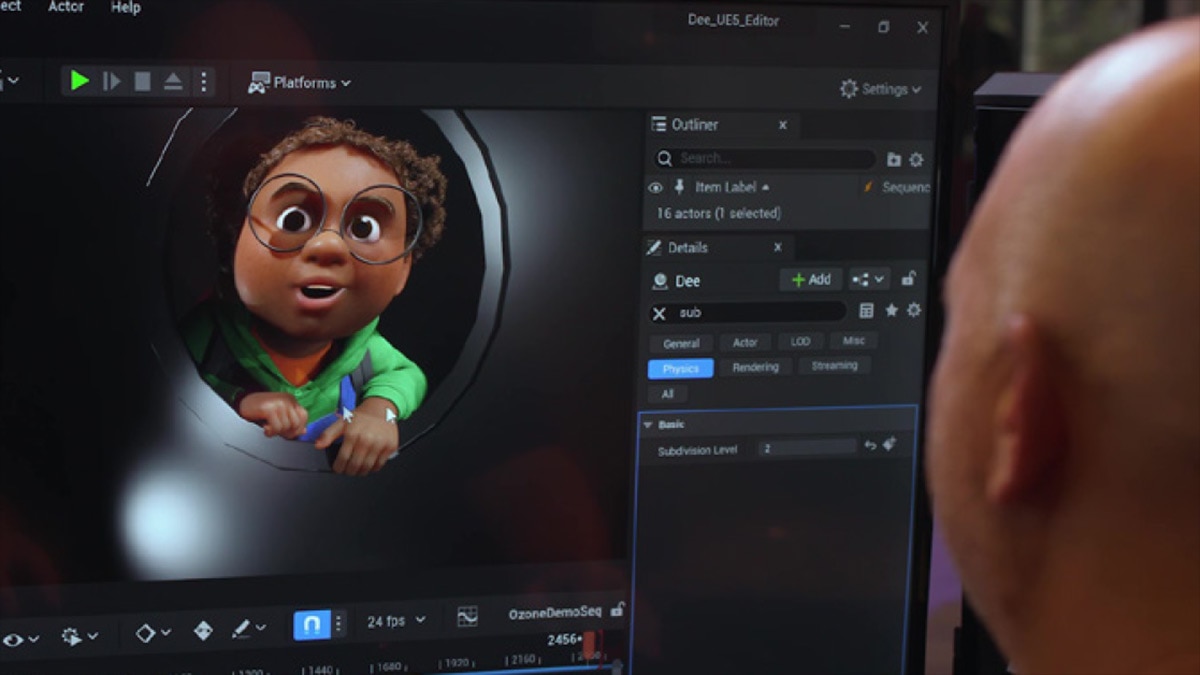
Task: Open Sequencer actions gear dropdown
Action: [x=80, y=635]
